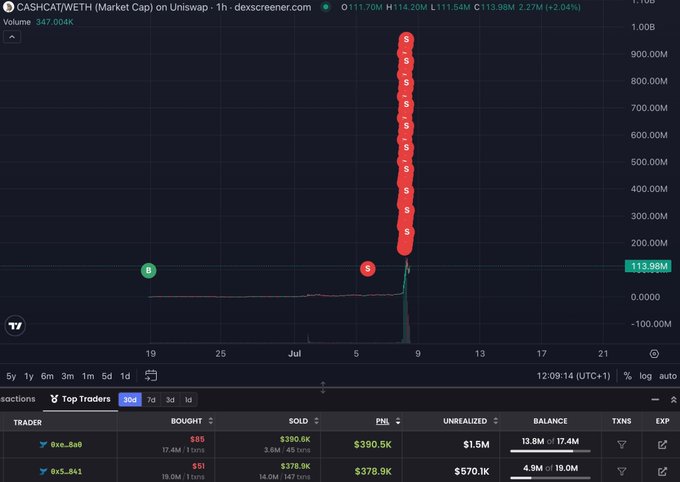This screenshot has width=680, height=482.
Task: Click the TradingView logo icon
Action: (15, 325)
